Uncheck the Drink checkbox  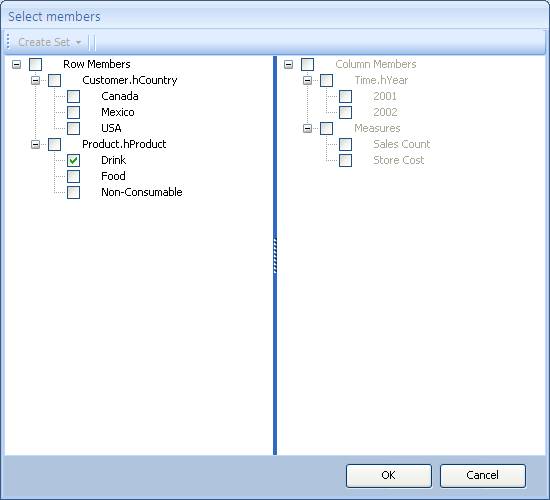coord(73,160)
